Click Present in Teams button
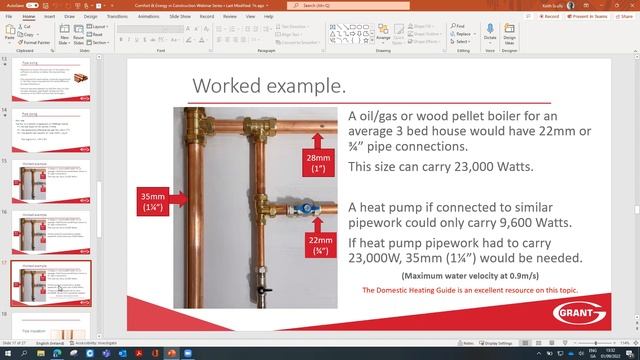640x360 pixels. click(587, 16)
